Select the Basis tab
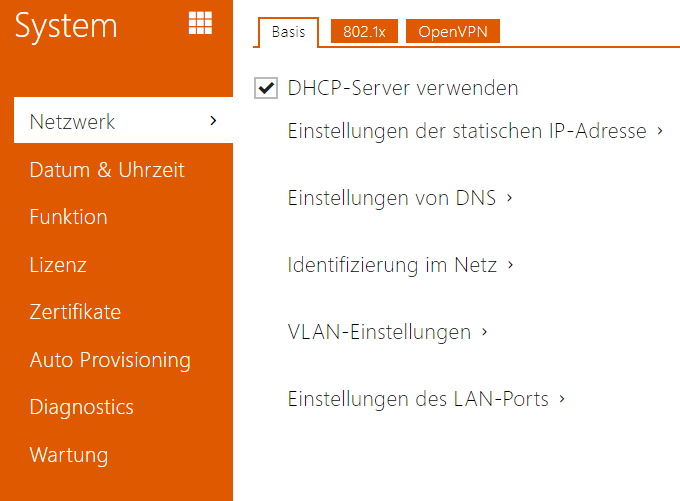This screenshot has width=680, height=501. tap(289, 32)
